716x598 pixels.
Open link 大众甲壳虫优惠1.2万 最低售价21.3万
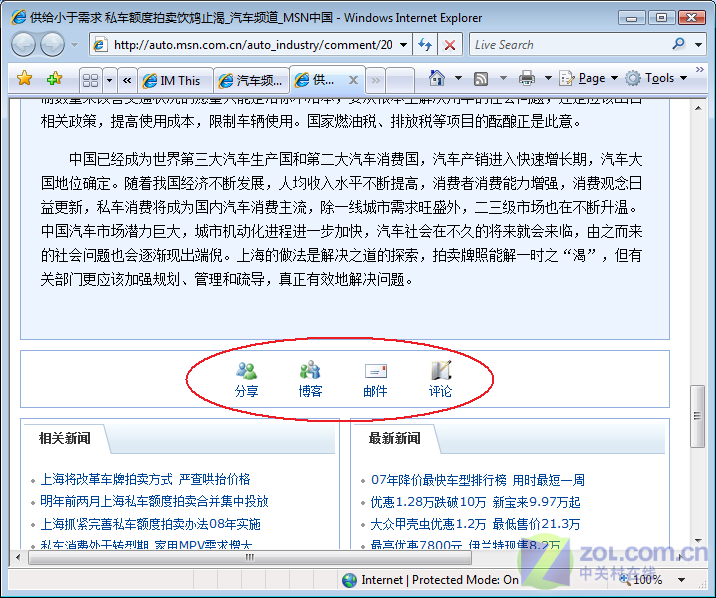[x=475, y=524]
